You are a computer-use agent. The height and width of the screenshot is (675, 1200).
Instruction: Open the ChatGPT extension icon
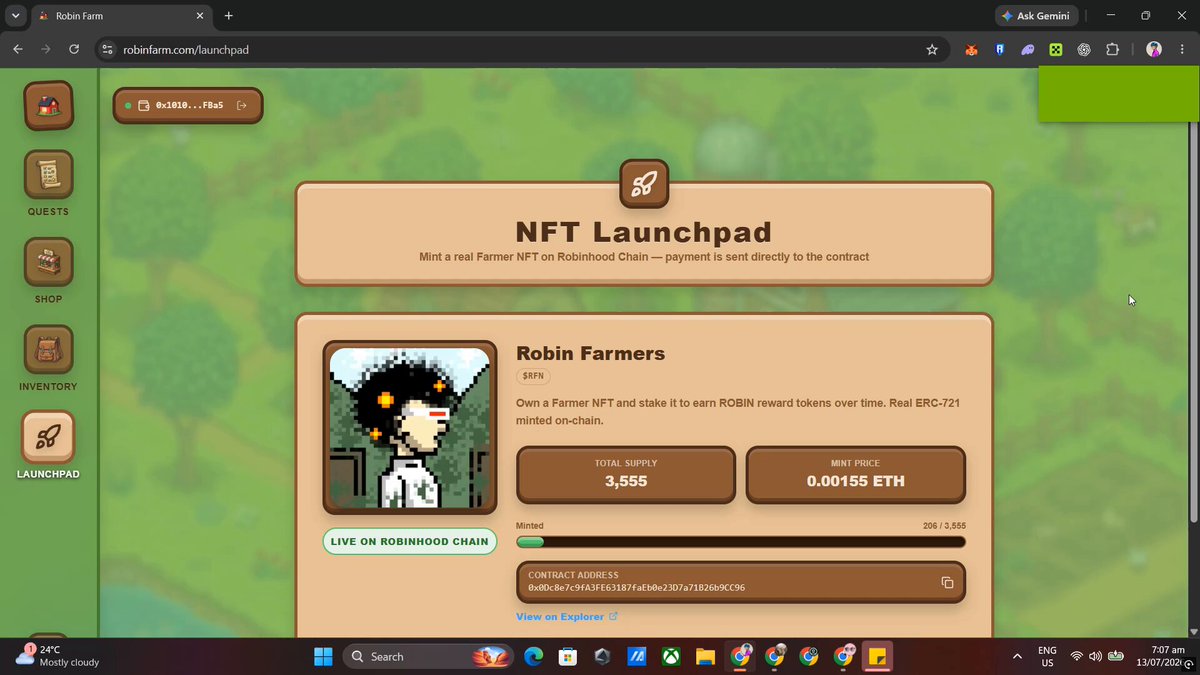point(1083,49)
